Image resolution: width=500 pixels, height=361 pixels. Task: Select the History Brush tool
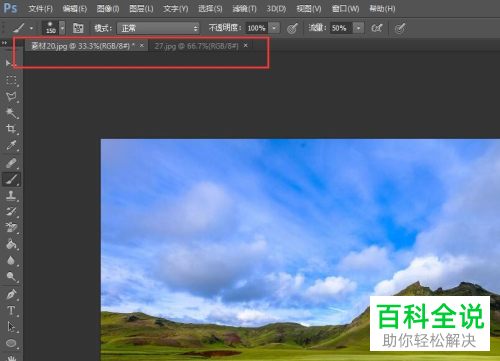tap(11, 211)
